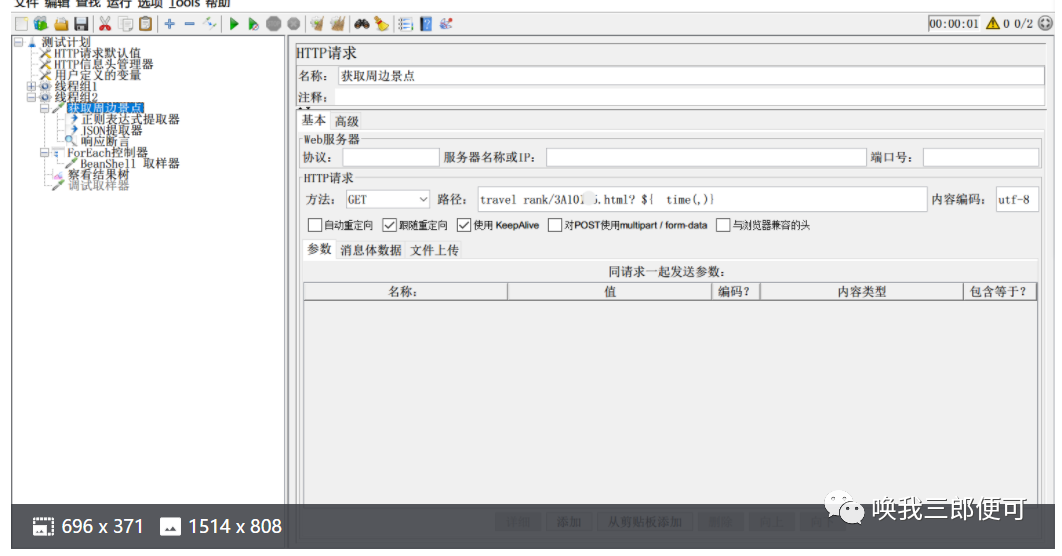Click the 端口号 port field
This screenshot has width=1062, height=556.
[x=981, y=157]
